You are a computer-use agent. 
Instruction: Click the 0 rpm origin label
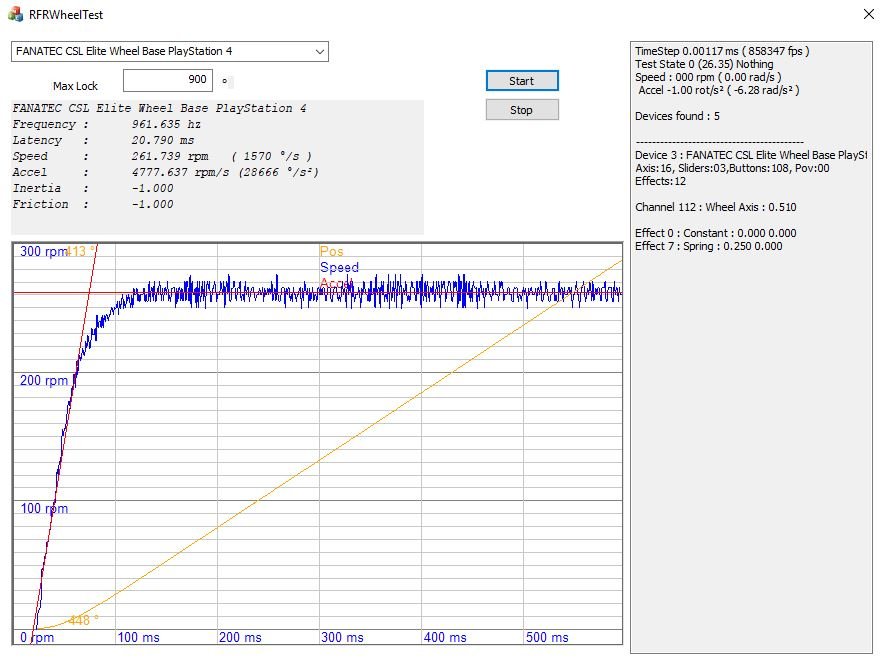[x=38, y=637]
